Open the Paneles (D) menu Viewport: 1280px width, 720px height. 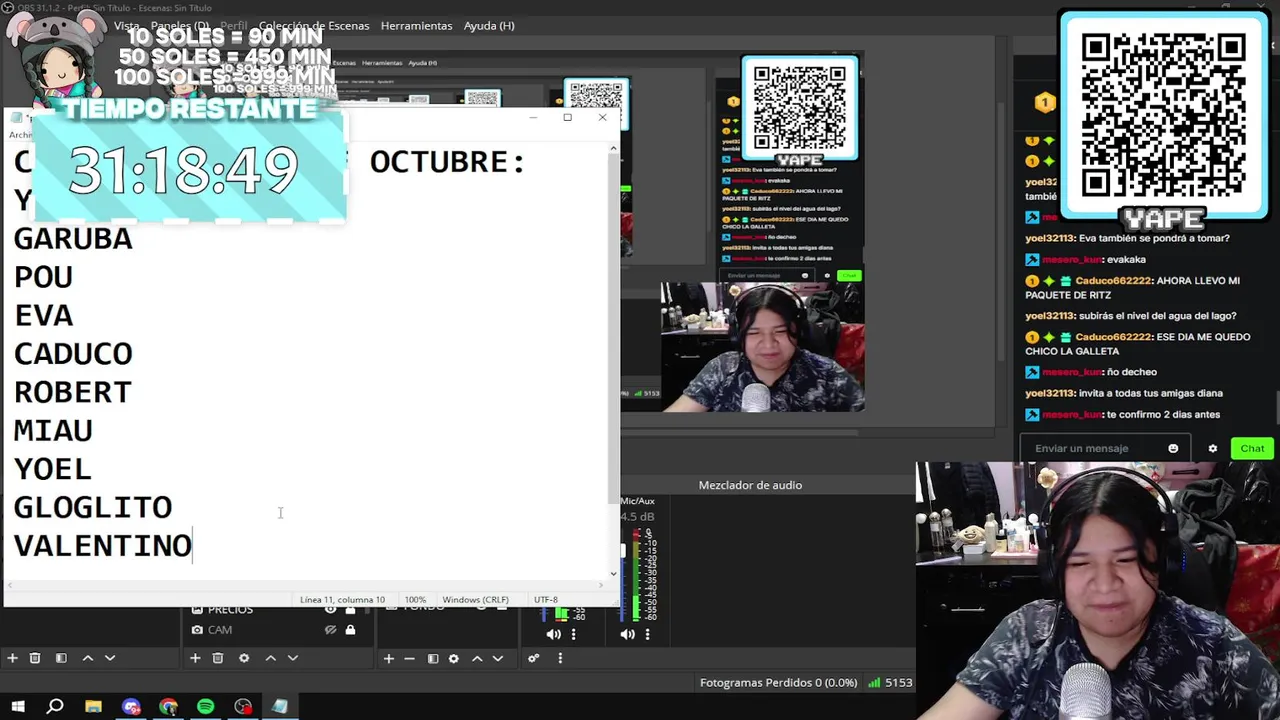[x=180, y=25]
